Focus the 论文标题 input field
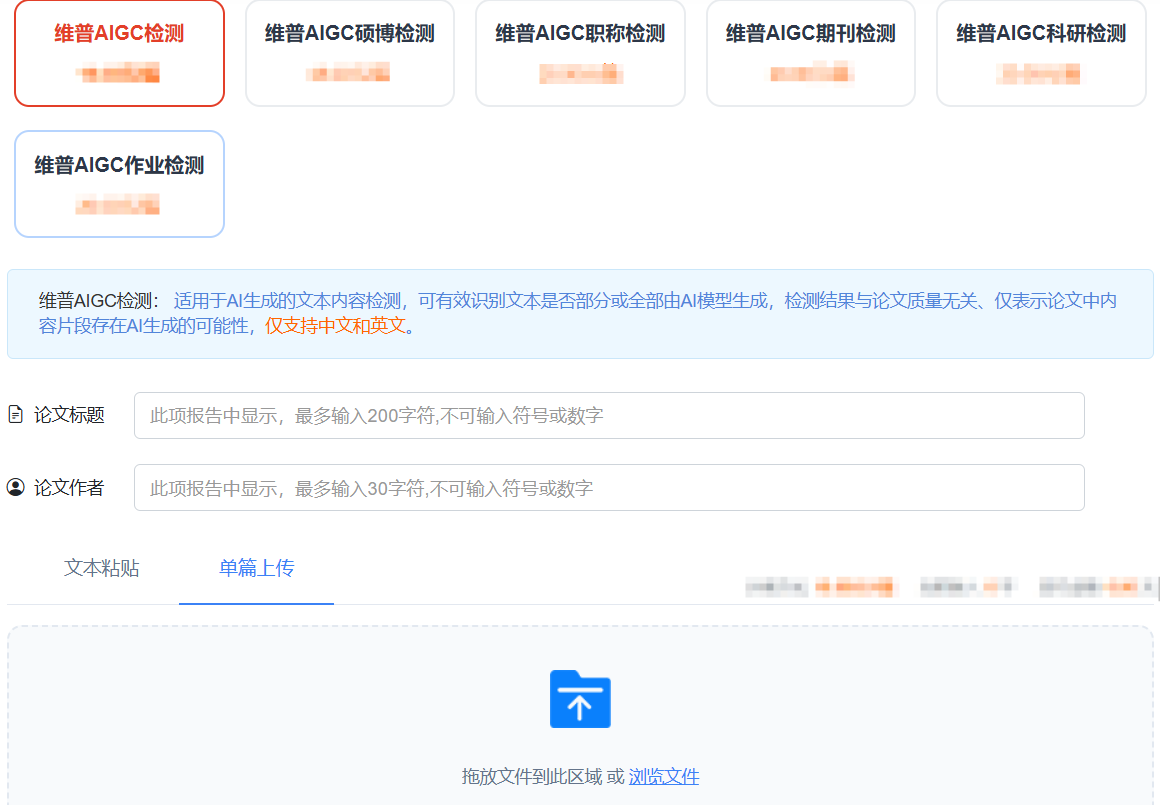1160x805 pixels. (609, 415)
